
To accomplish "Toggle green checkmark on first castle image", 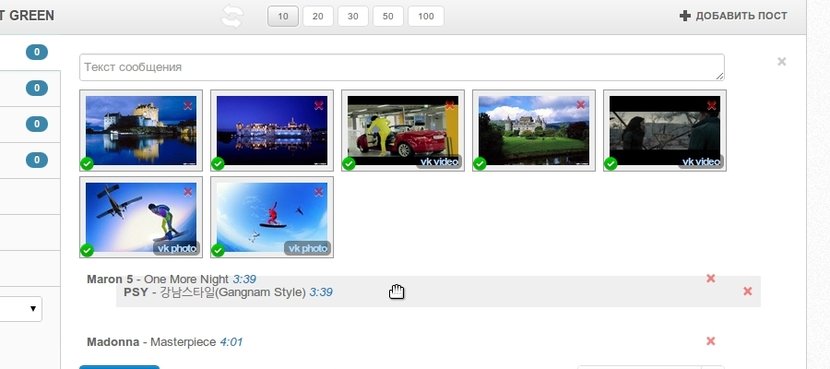I will (x=87, y=164).
